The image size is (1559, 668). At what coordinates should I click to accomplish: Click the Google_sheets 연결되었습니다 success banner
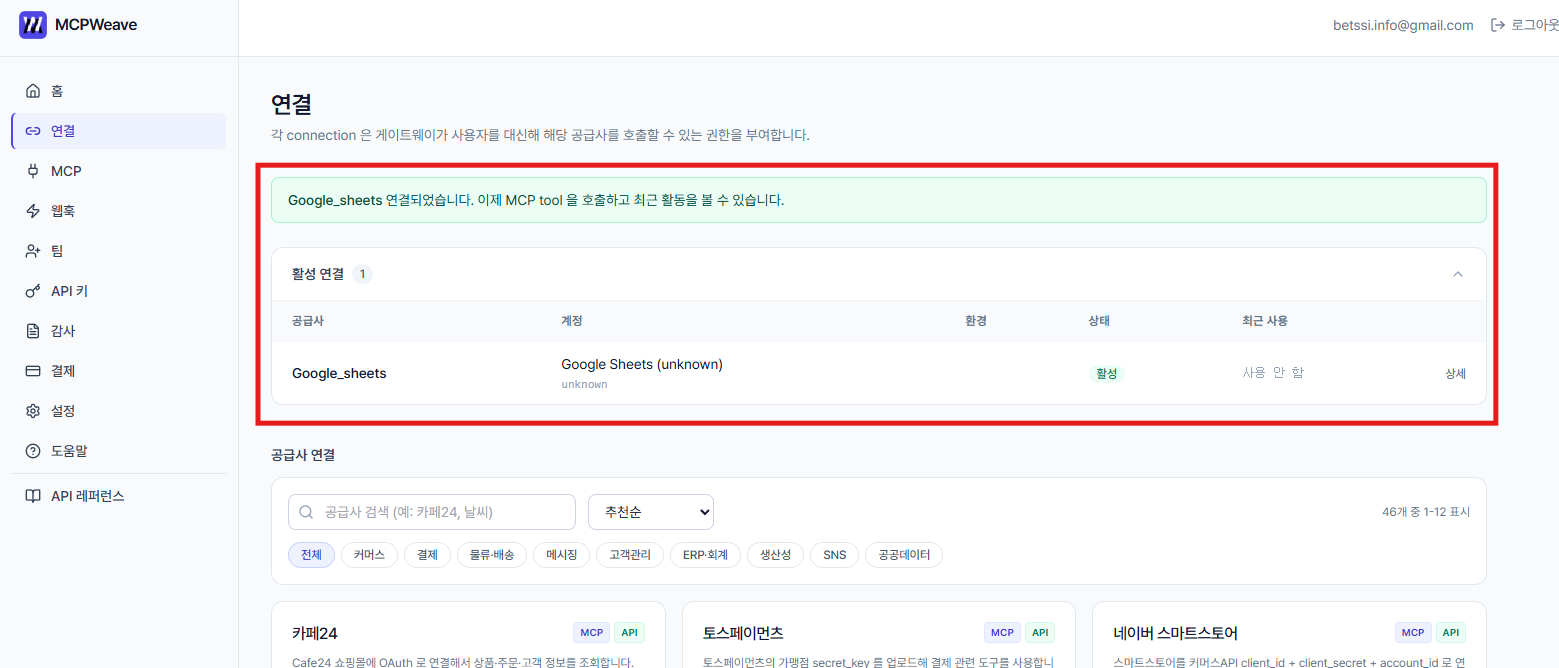tap(879, 200)
